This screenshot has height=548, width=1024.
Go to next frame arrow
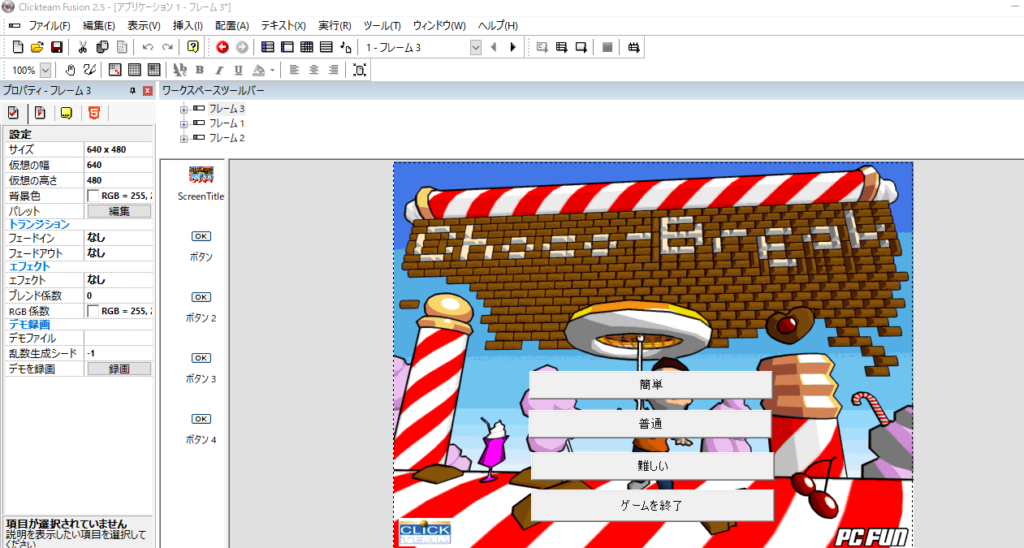513,47
